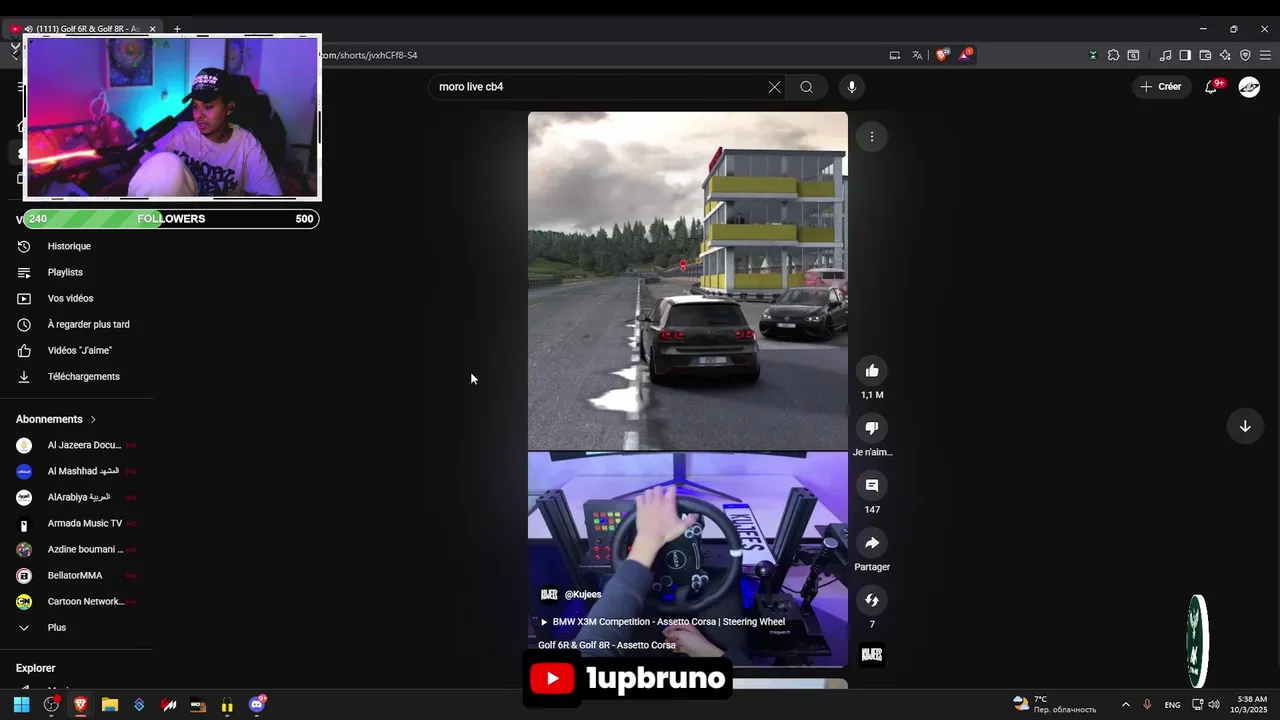Open the browser extensions puzzle icon
Screen dimensions: 1280x720
[x=1113, y=55]
